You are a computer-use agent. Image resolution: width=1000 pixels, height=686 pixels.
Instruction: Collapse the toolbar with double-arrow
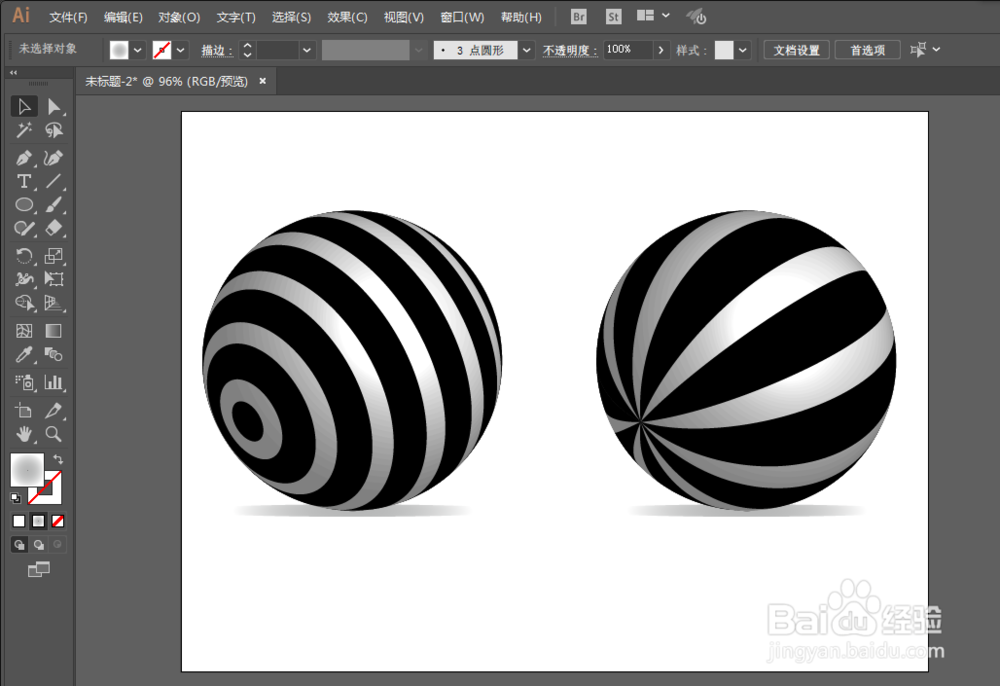tap(13, 73)
